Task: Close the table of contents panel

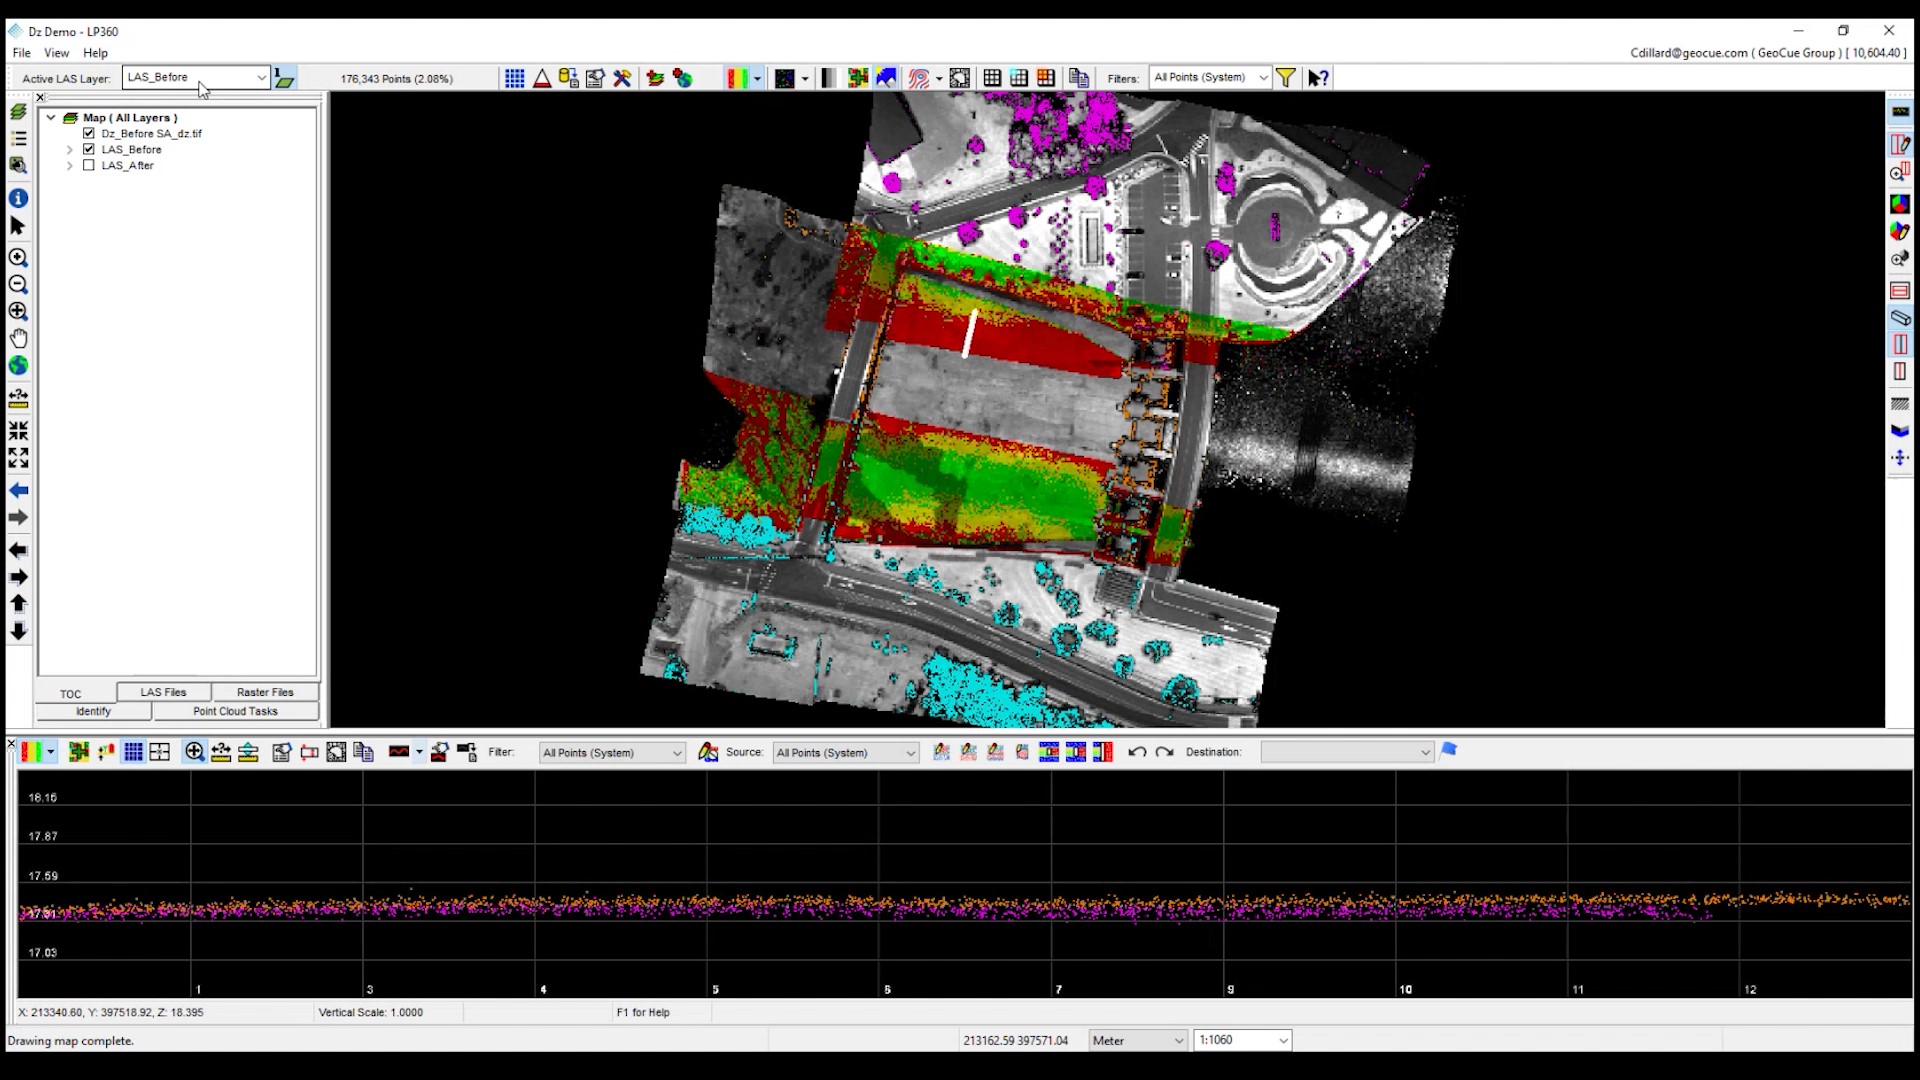Action: click(x=40, y=97)
